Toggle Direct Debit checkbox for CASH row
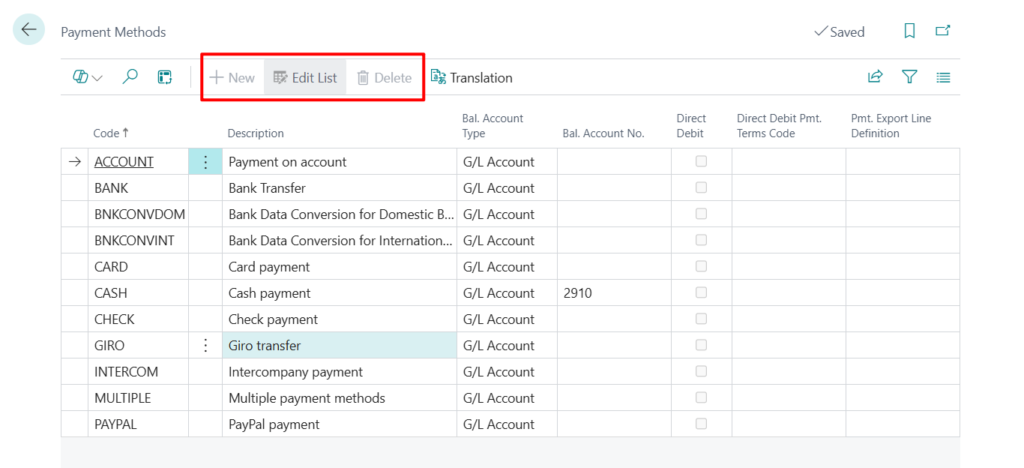Viewport: 1024px width, 468px height. [701, 293]
